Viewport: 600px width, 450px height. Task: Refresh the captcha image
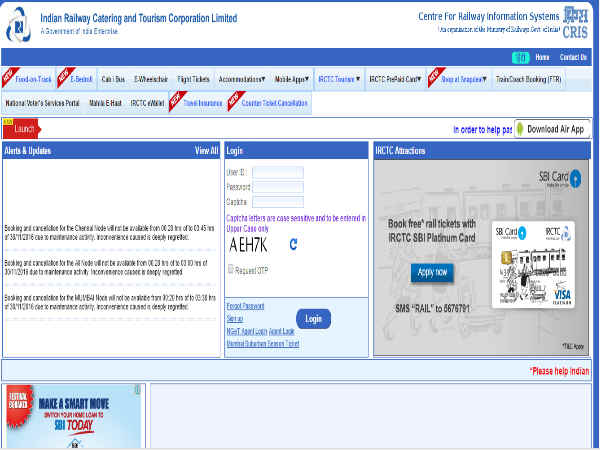click(x=293, y=244)
